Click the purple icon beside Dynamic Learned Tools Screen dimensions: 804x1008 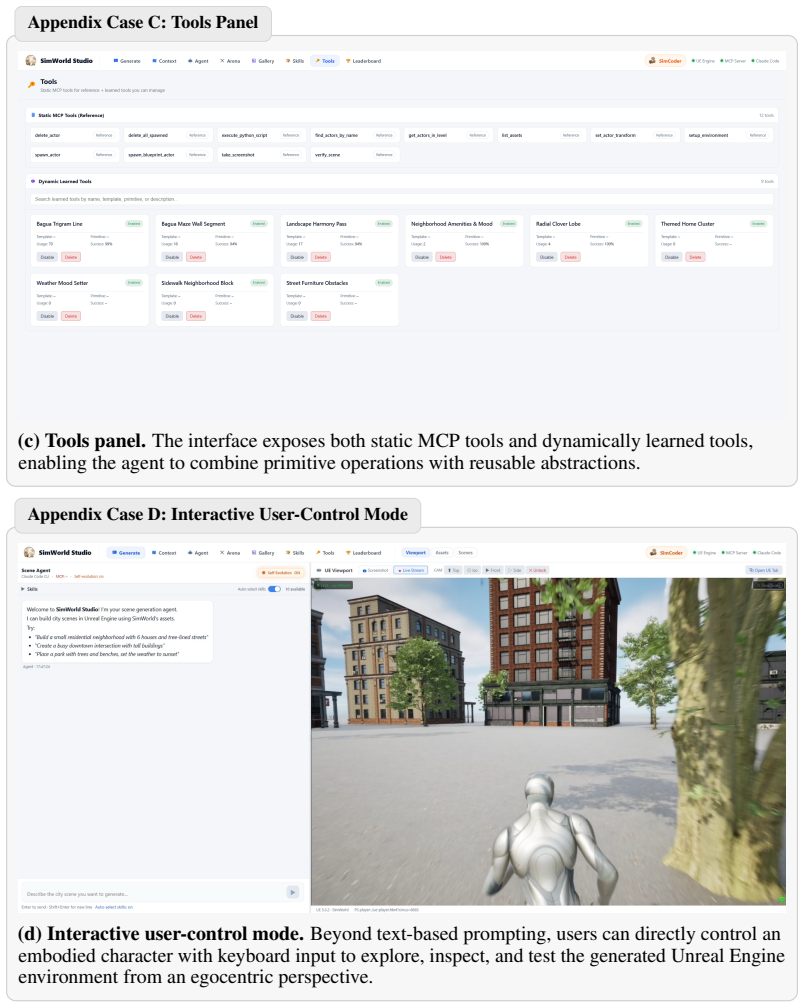point(33,181)
